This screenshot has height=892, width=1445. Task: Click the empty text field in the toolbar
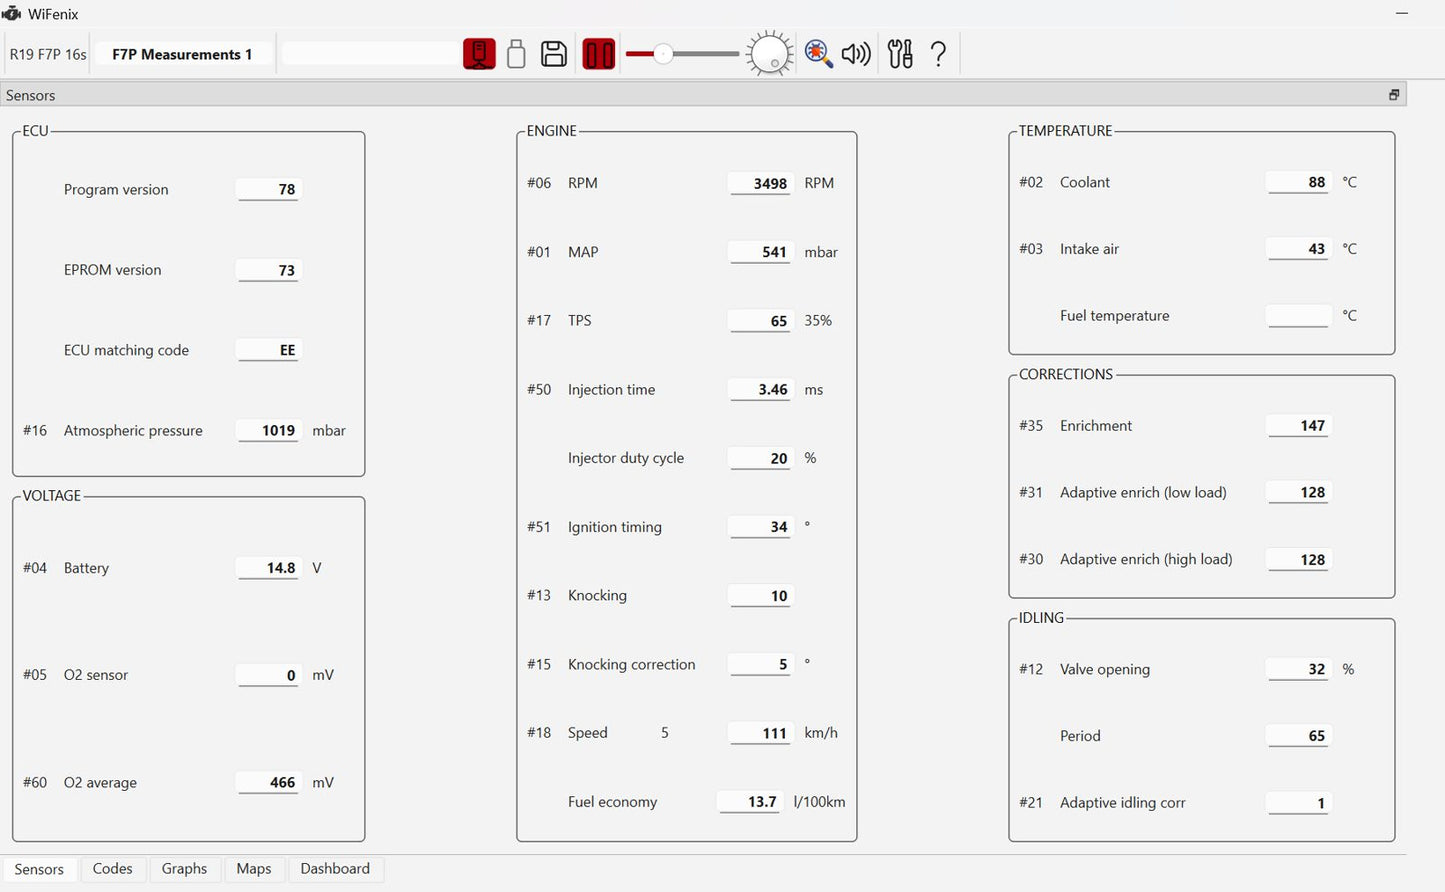pyautogui.click(x=370, y=54)
